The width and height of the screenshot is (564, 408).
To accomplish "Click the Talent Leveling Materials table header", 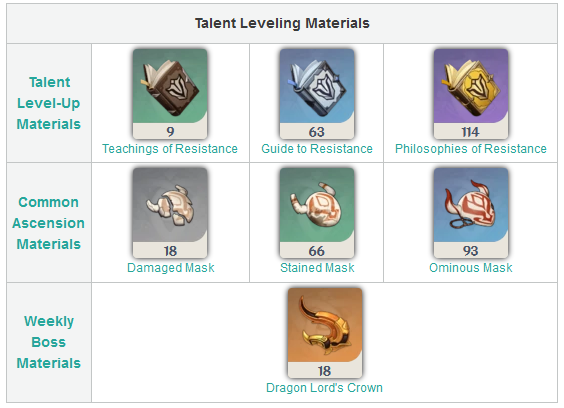I will (282, 23).
